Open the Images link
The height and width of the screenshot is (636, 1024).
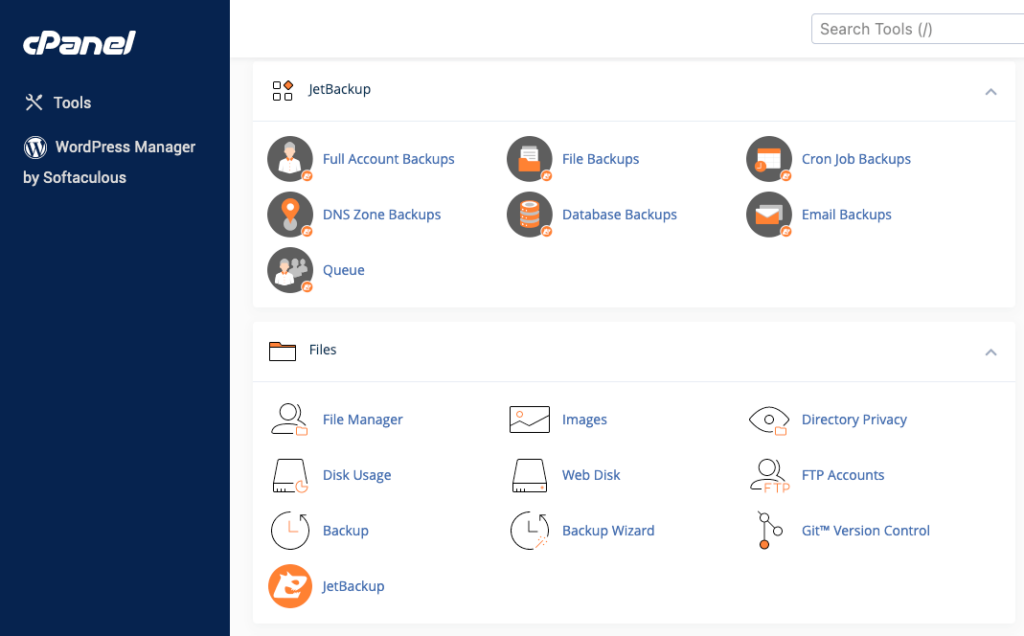584,419
